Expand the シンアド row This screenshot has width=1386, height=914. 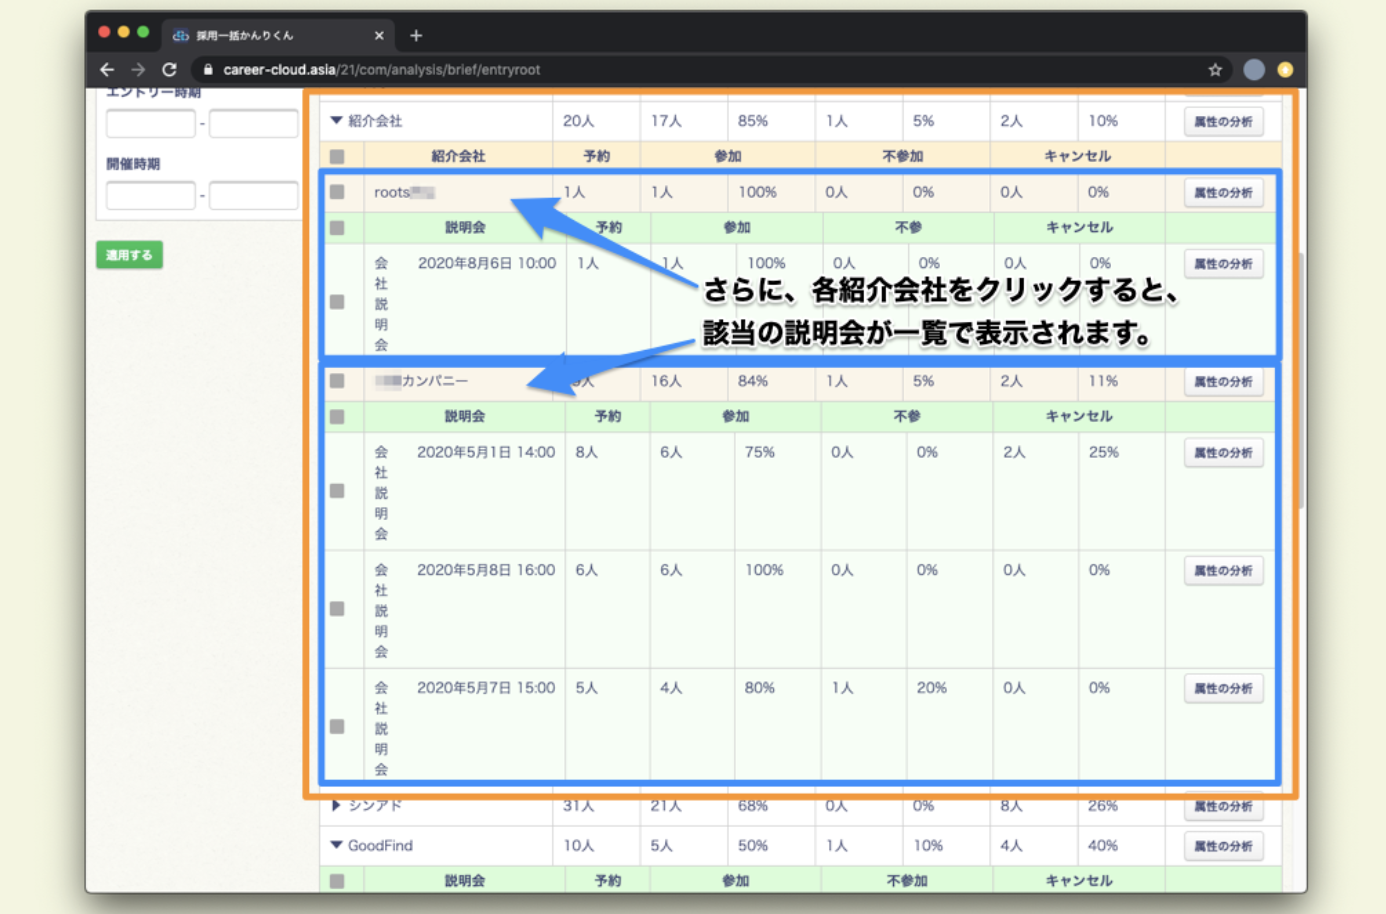336,805
